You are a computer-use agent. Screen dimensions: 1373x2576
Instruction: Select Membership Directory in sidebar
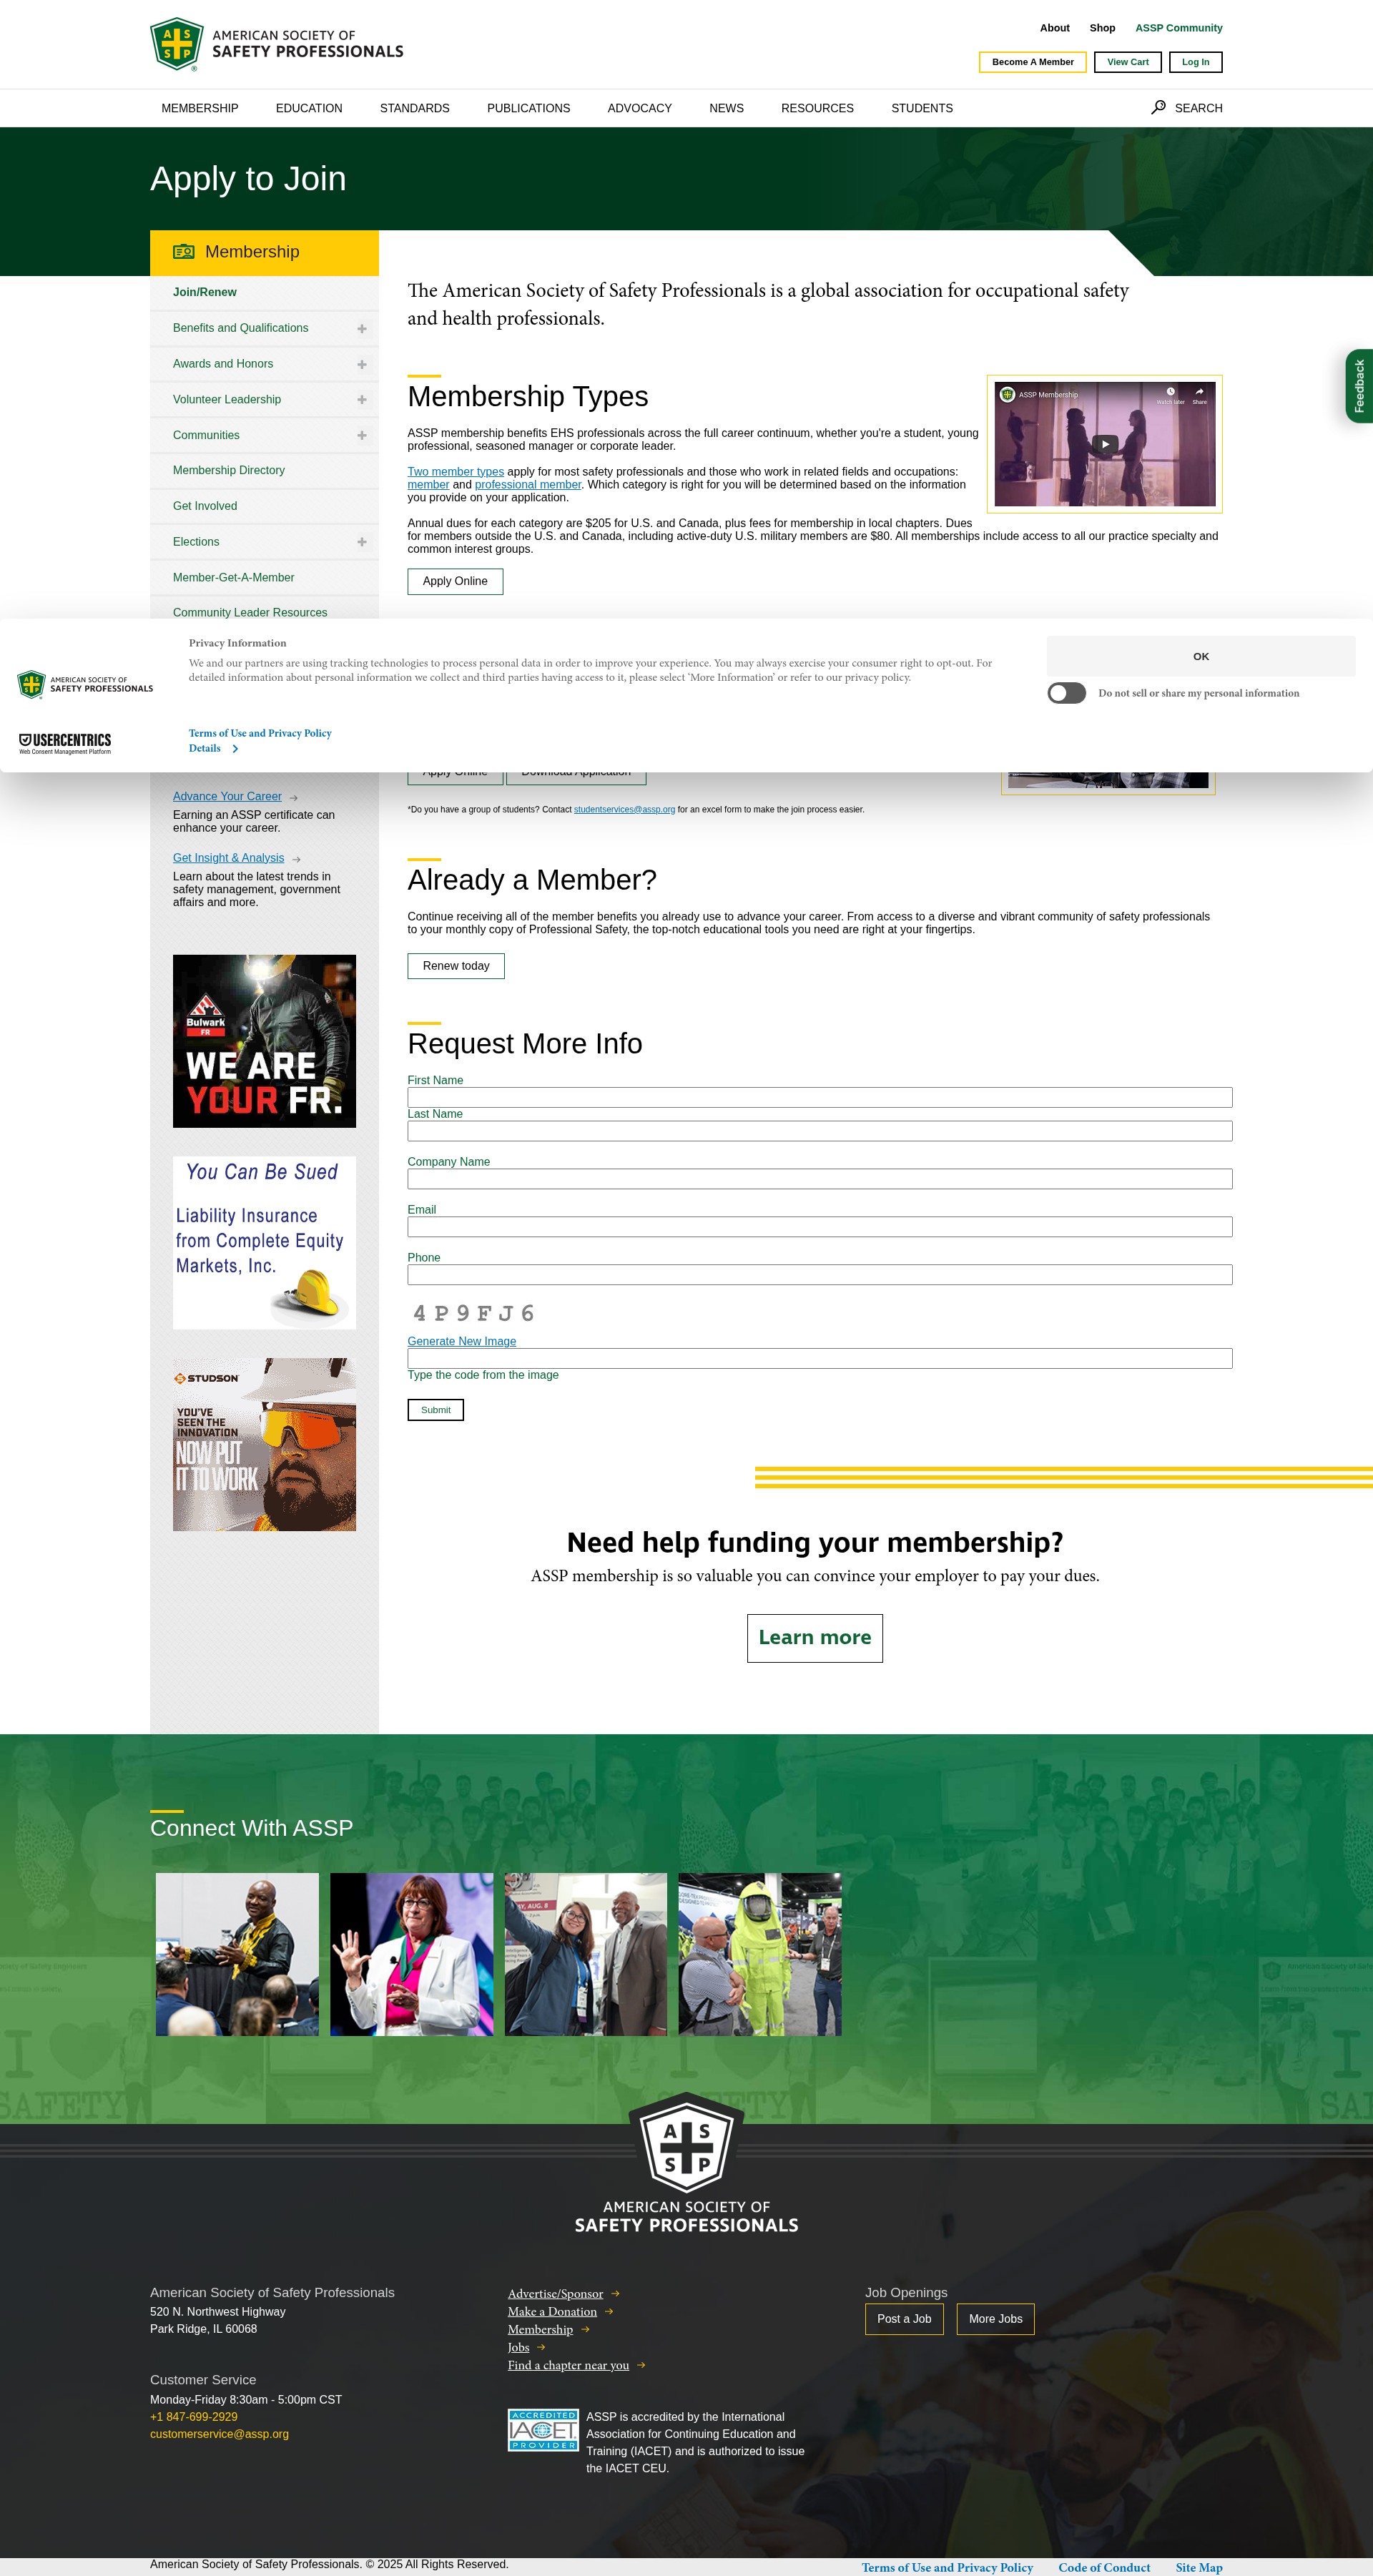tap(229, 471)
